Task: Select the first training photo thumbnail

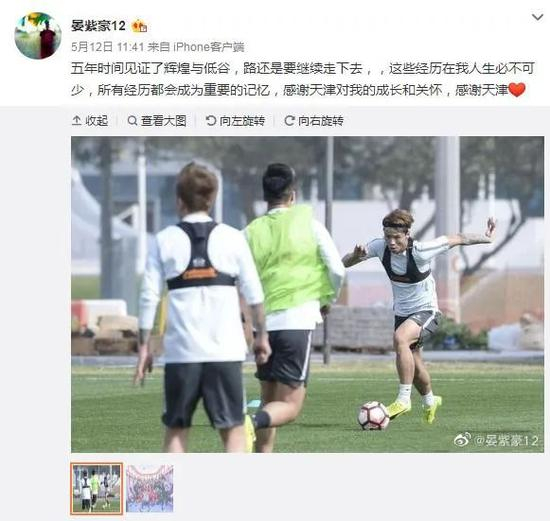Action: [x=97, y=489]
